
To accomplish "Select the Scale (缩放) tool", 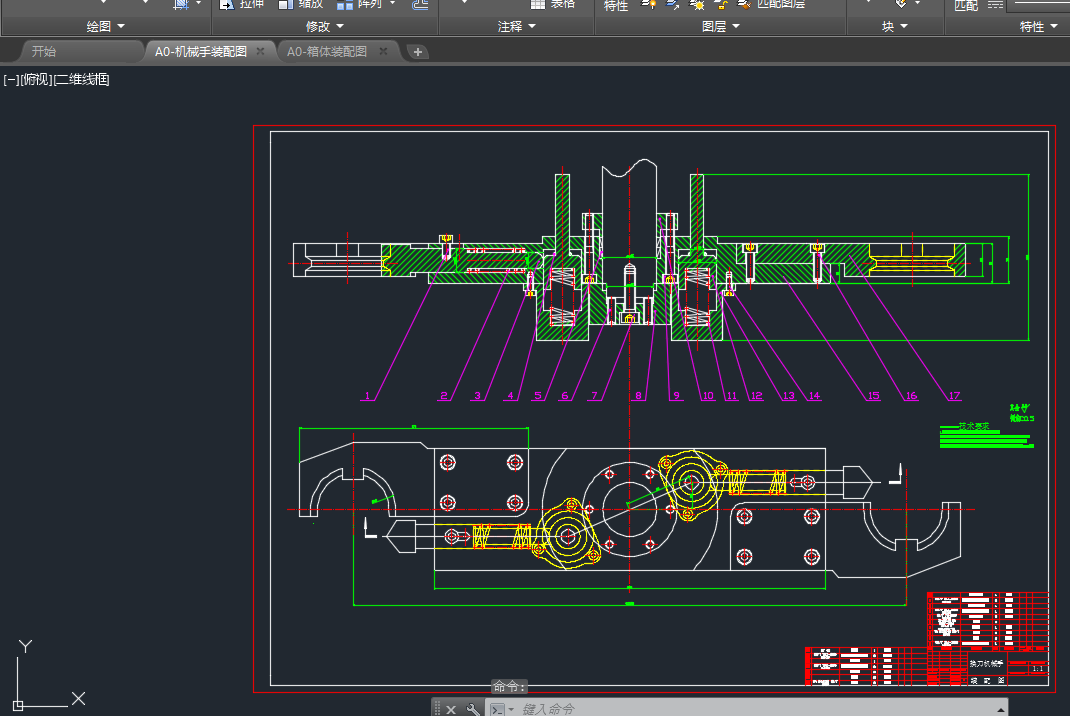I will click(286, 4).
